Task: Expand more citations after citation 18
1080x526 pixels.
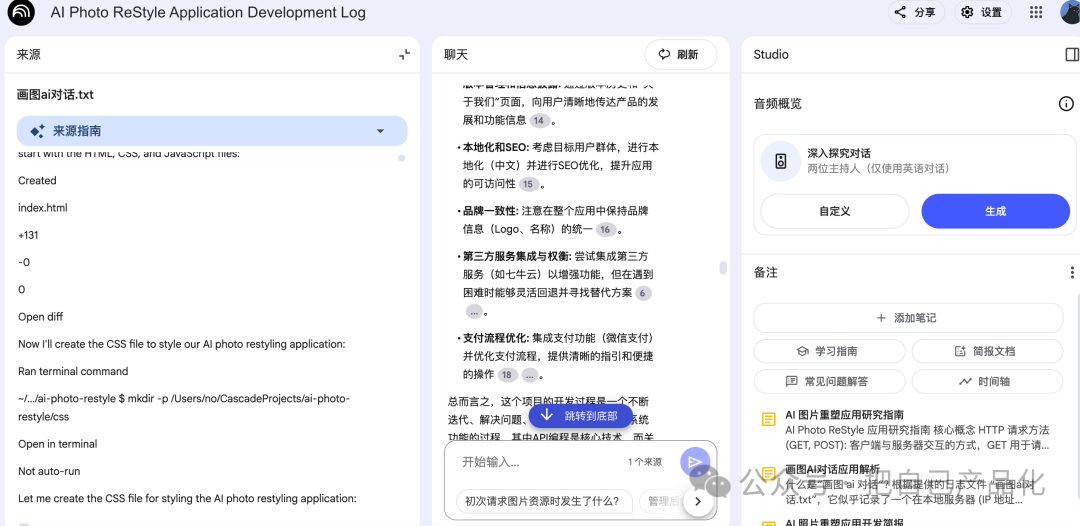Action: tap(530, 375)
